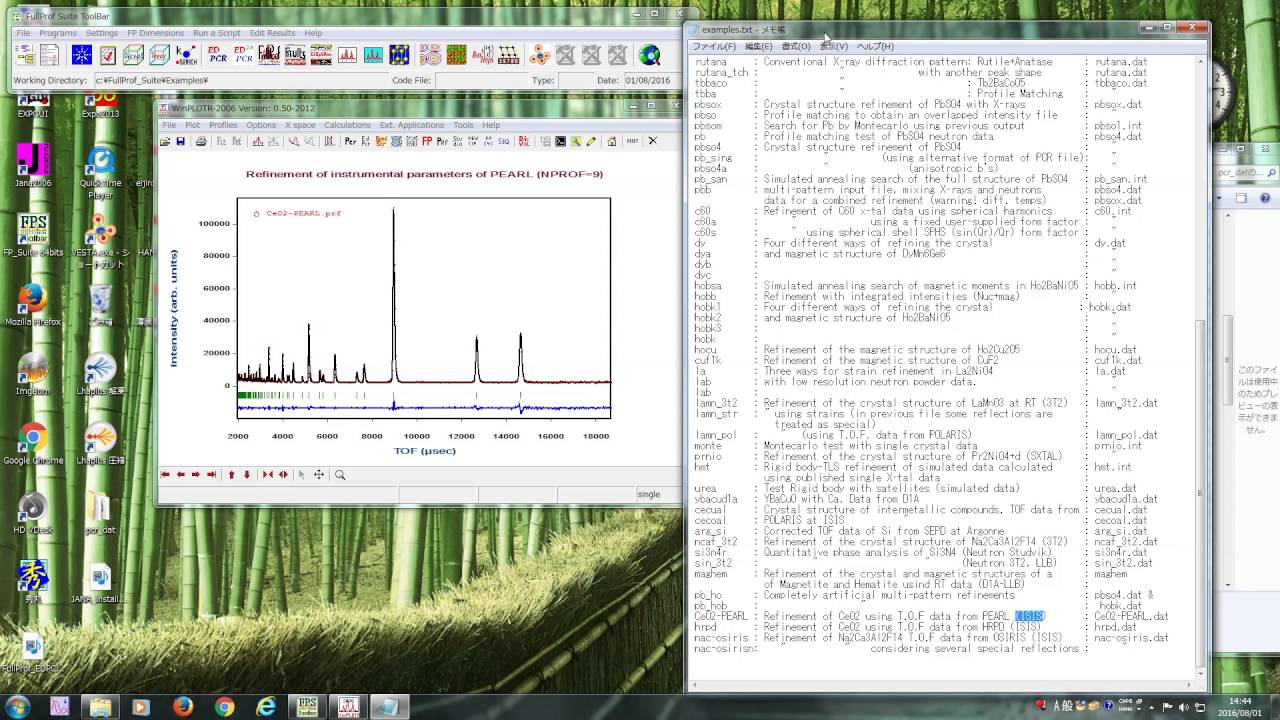Click the printer icon in WinPLOTR toolbar
Image resolution: width=1280 pixels, height=720 pixels.
coord(201,141)
